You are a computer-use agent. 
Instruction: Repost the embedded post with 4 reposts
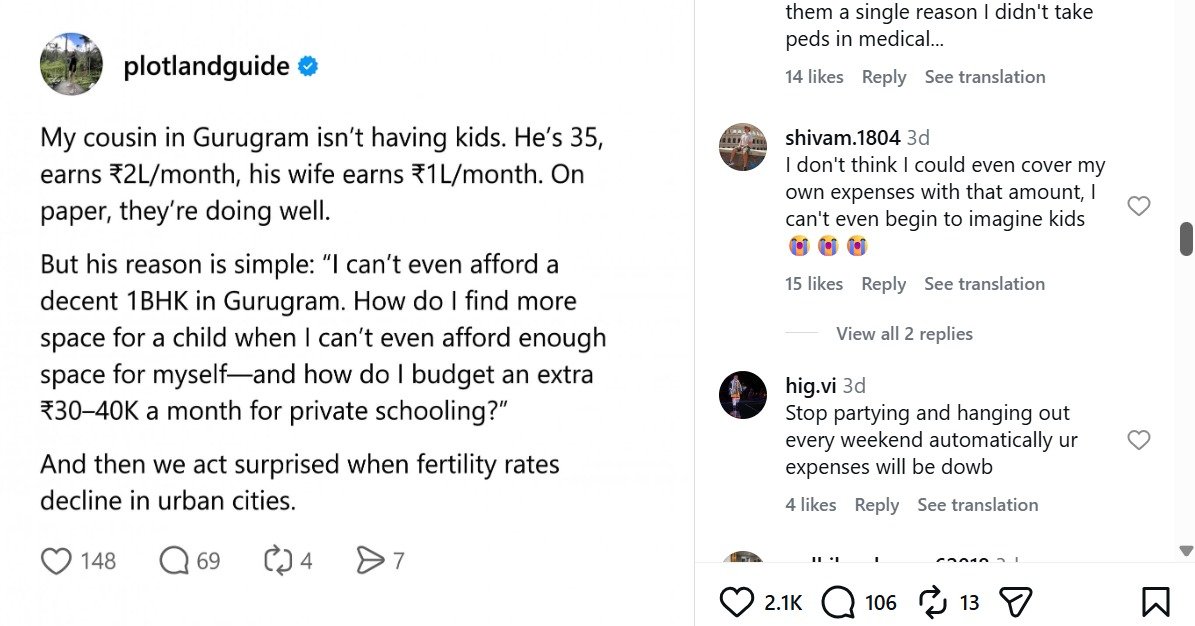(x=277, y=561)
